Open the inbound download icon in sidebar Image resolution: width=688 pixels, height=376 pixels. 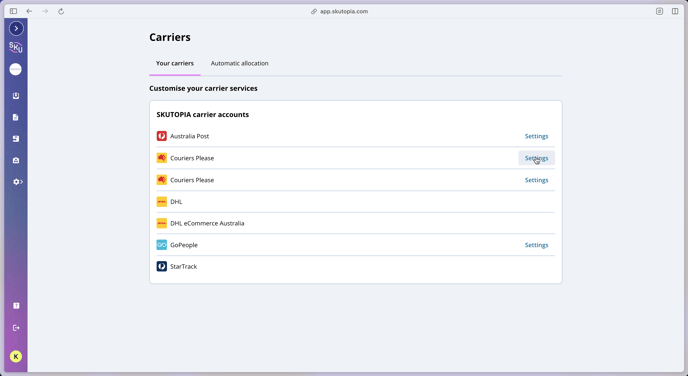point(16,96)
